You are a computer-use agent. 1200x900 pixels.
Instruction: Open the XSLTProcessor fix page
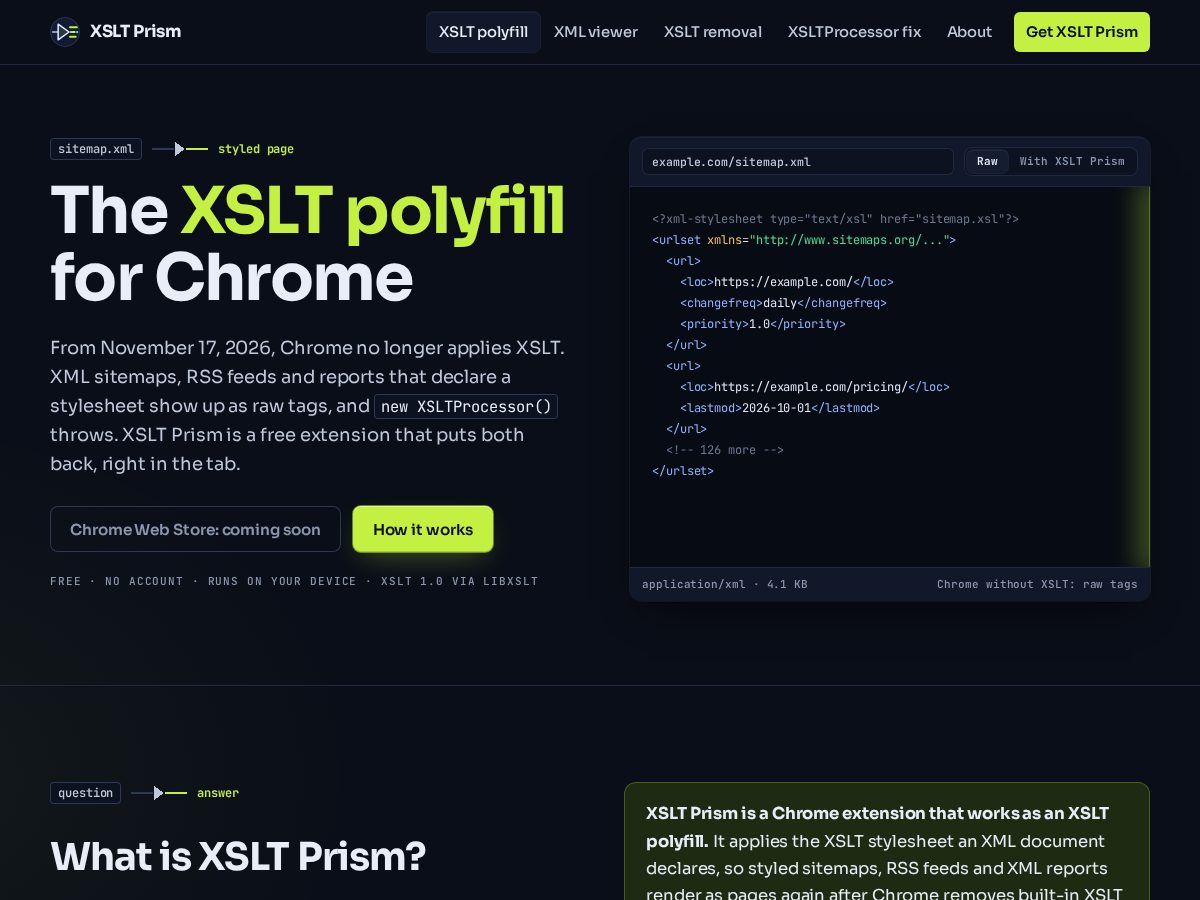pos(854,32)
